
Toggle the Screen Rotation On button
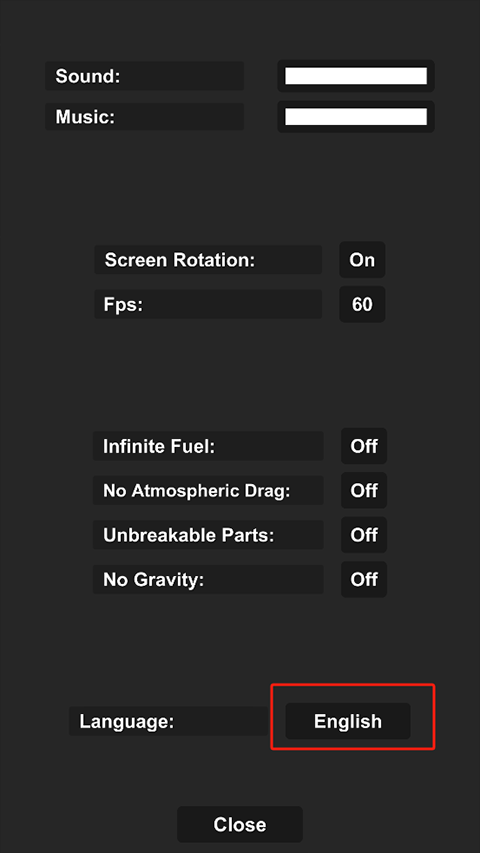pos(362,259)
